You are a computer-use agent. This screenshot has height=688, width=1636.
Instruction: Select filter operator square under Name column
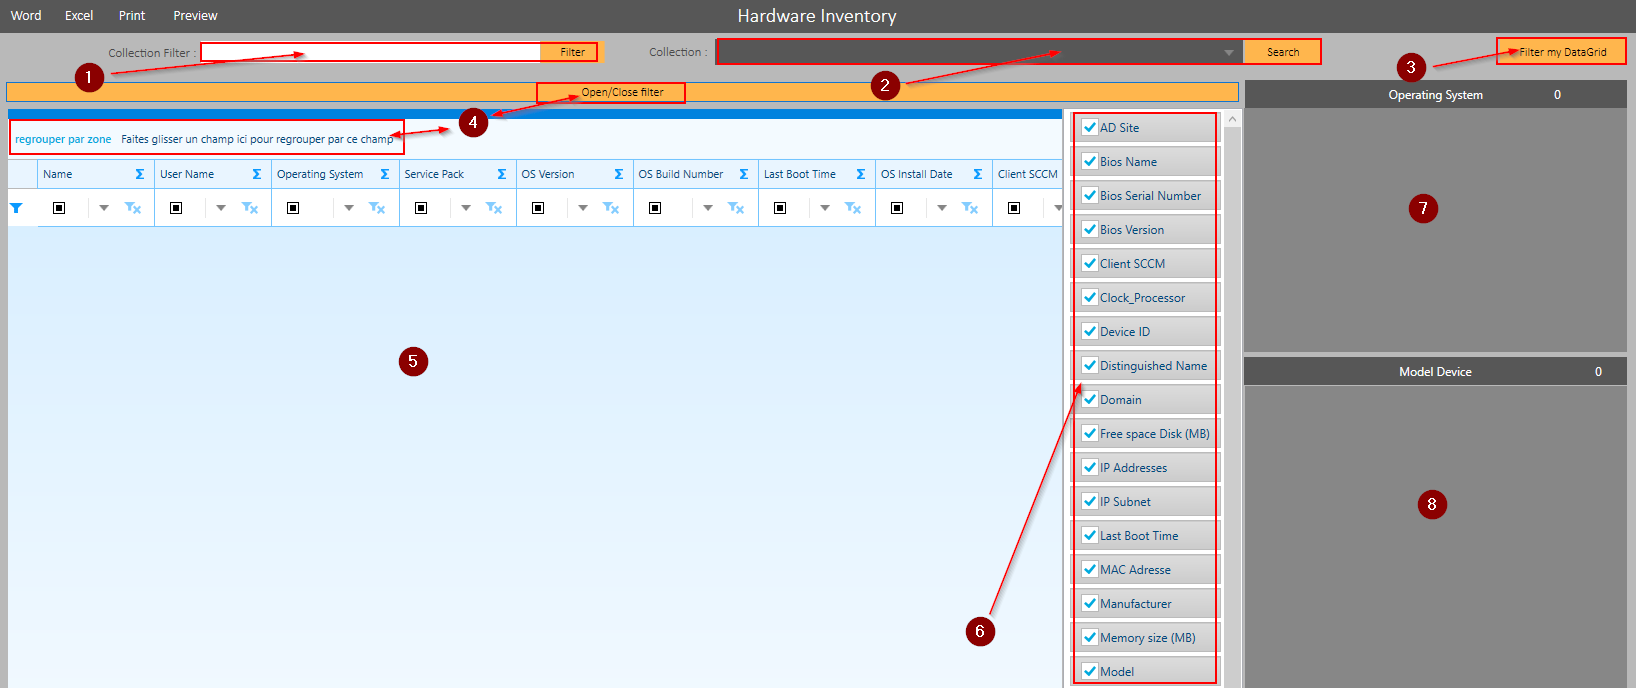[x=59, y=208]
